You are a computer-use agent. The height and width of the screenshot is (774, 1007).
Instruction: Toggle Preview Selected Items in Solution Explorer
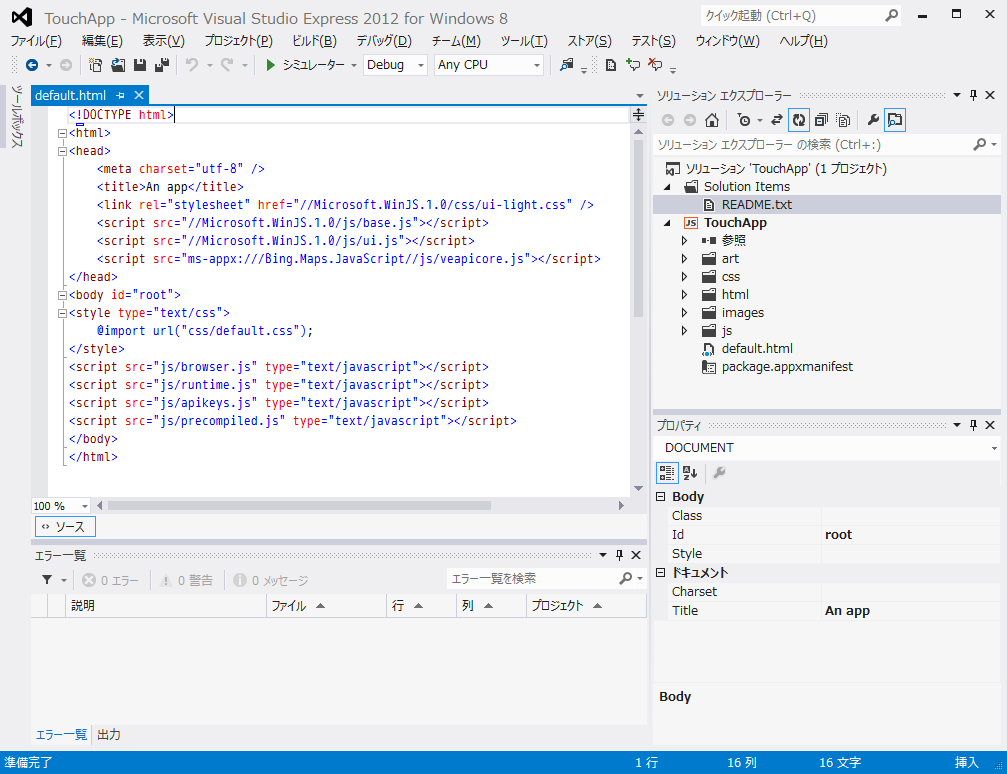point(895,120)
